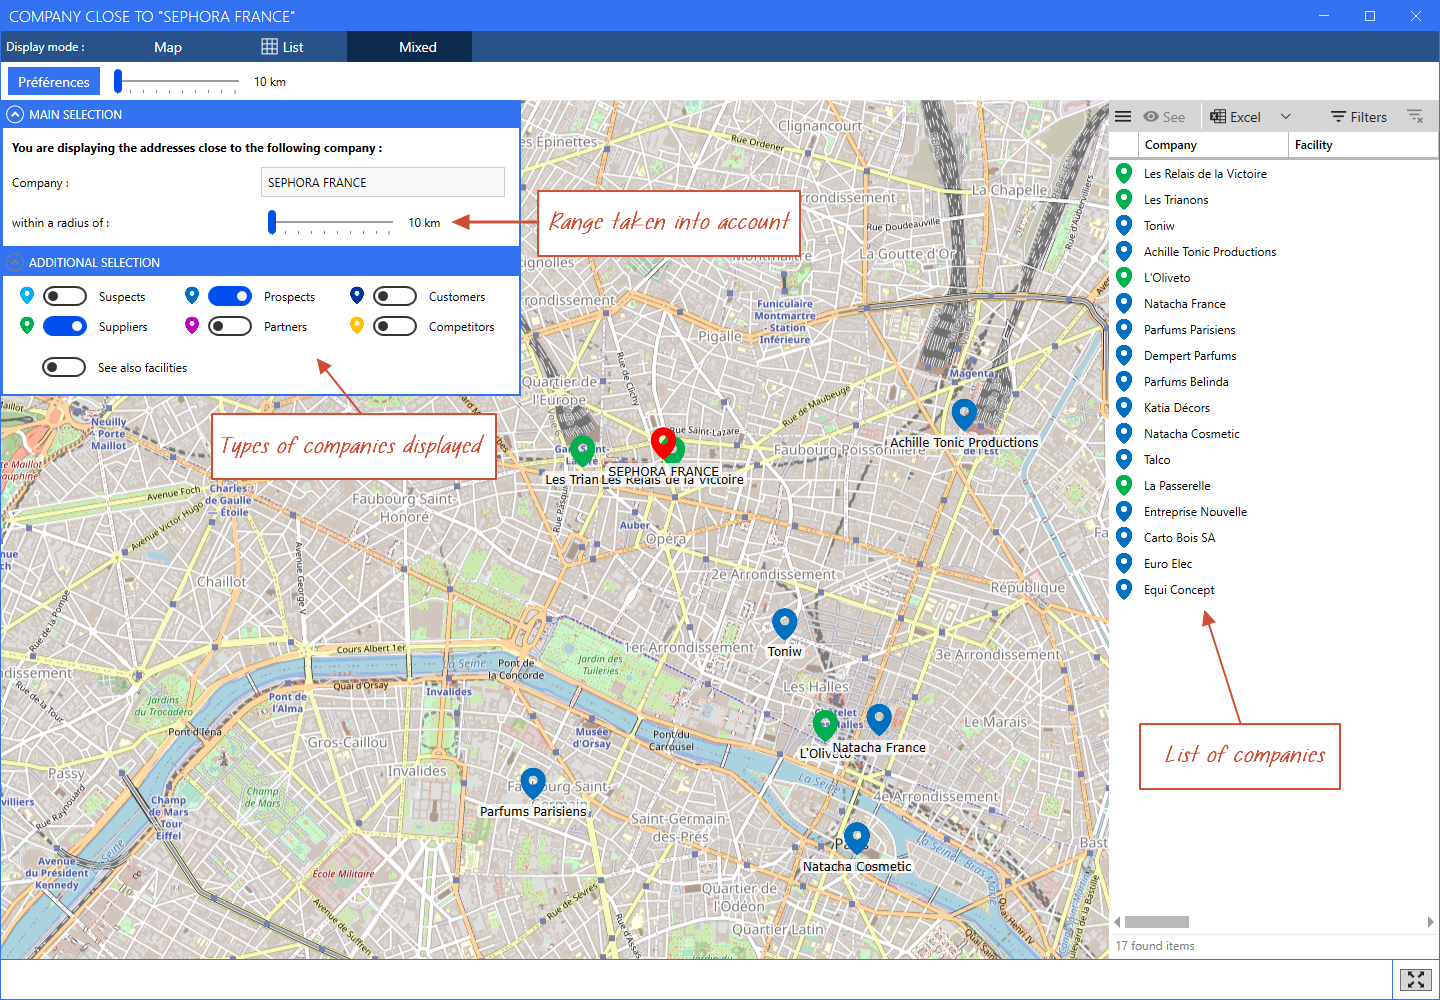Click the Achille Tonic Productions map pin
The image size is (1440, 1000).
point(964,413)
